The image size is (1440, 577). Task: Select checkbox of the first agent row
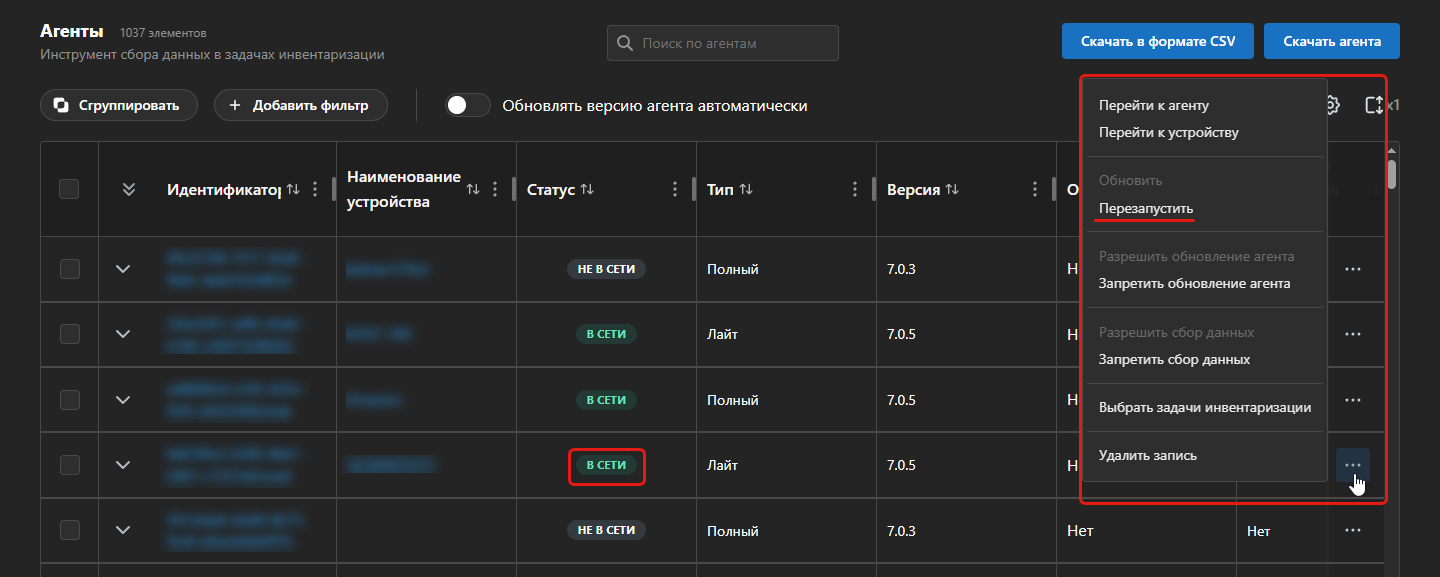[x=69, y=269]
